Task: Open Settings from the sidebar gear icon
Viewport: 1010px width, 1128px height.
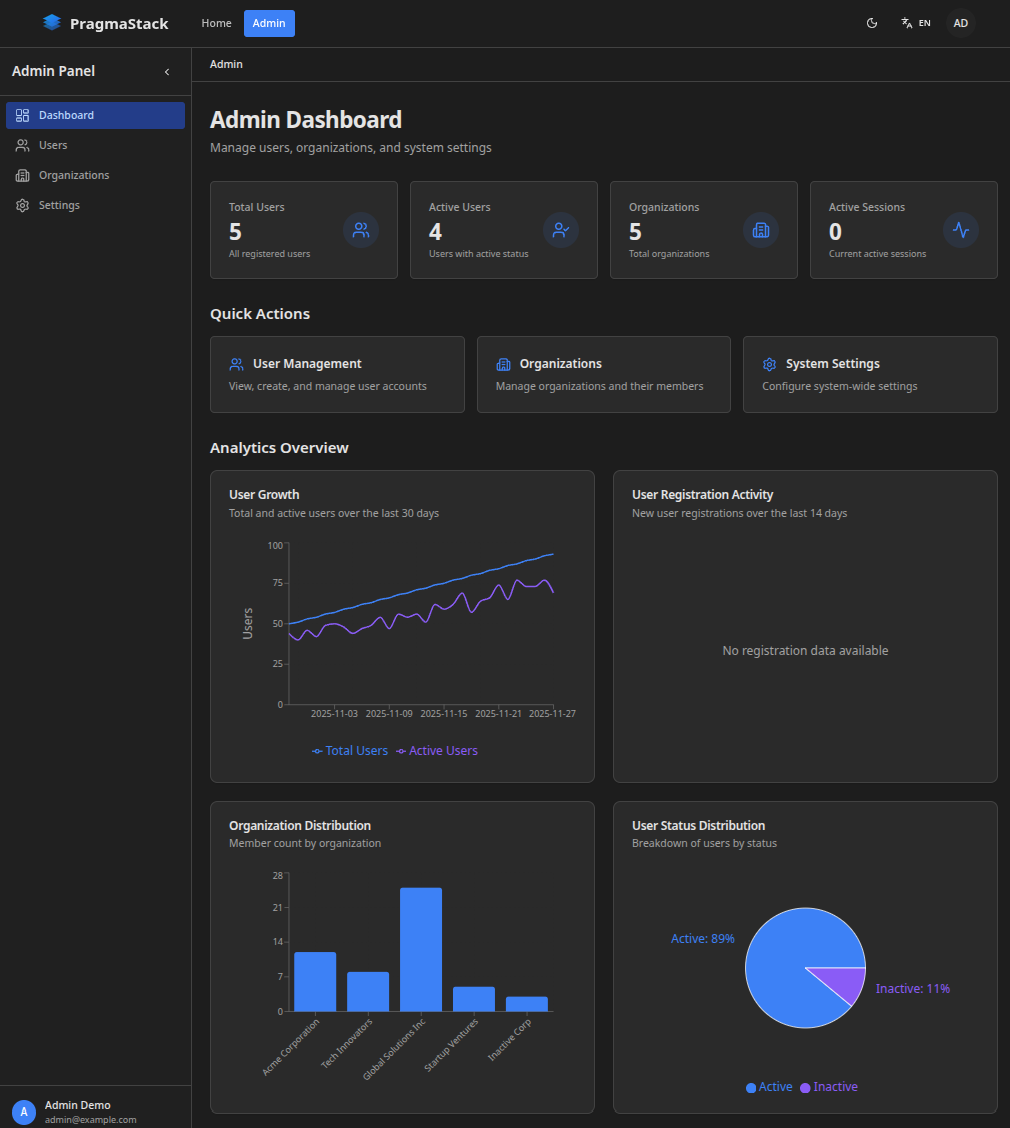Action: (22, 205)
